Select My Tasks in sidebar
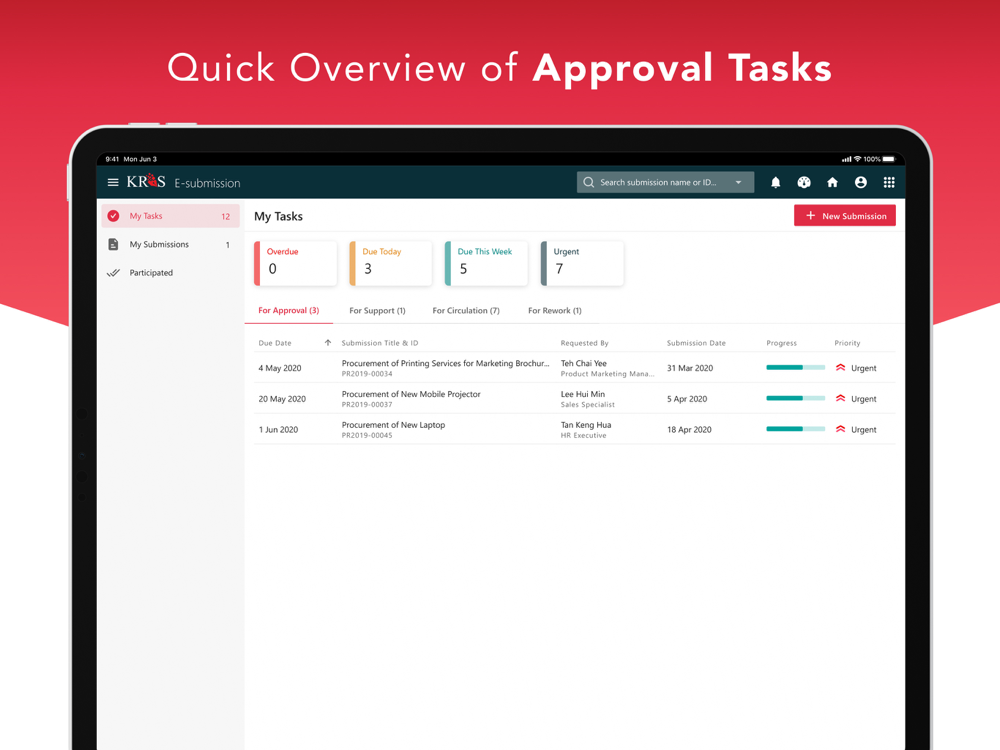Viewport: 1000px width, 750px height. 170,216
